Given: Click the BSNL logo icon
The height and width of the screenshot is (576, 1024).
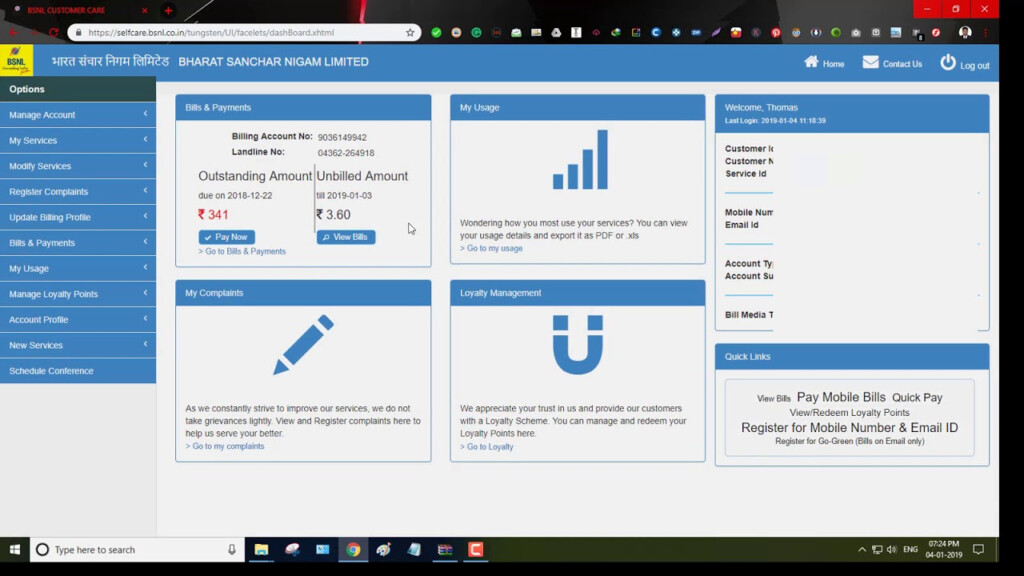Looking at the screenshot, I should 16,61.
